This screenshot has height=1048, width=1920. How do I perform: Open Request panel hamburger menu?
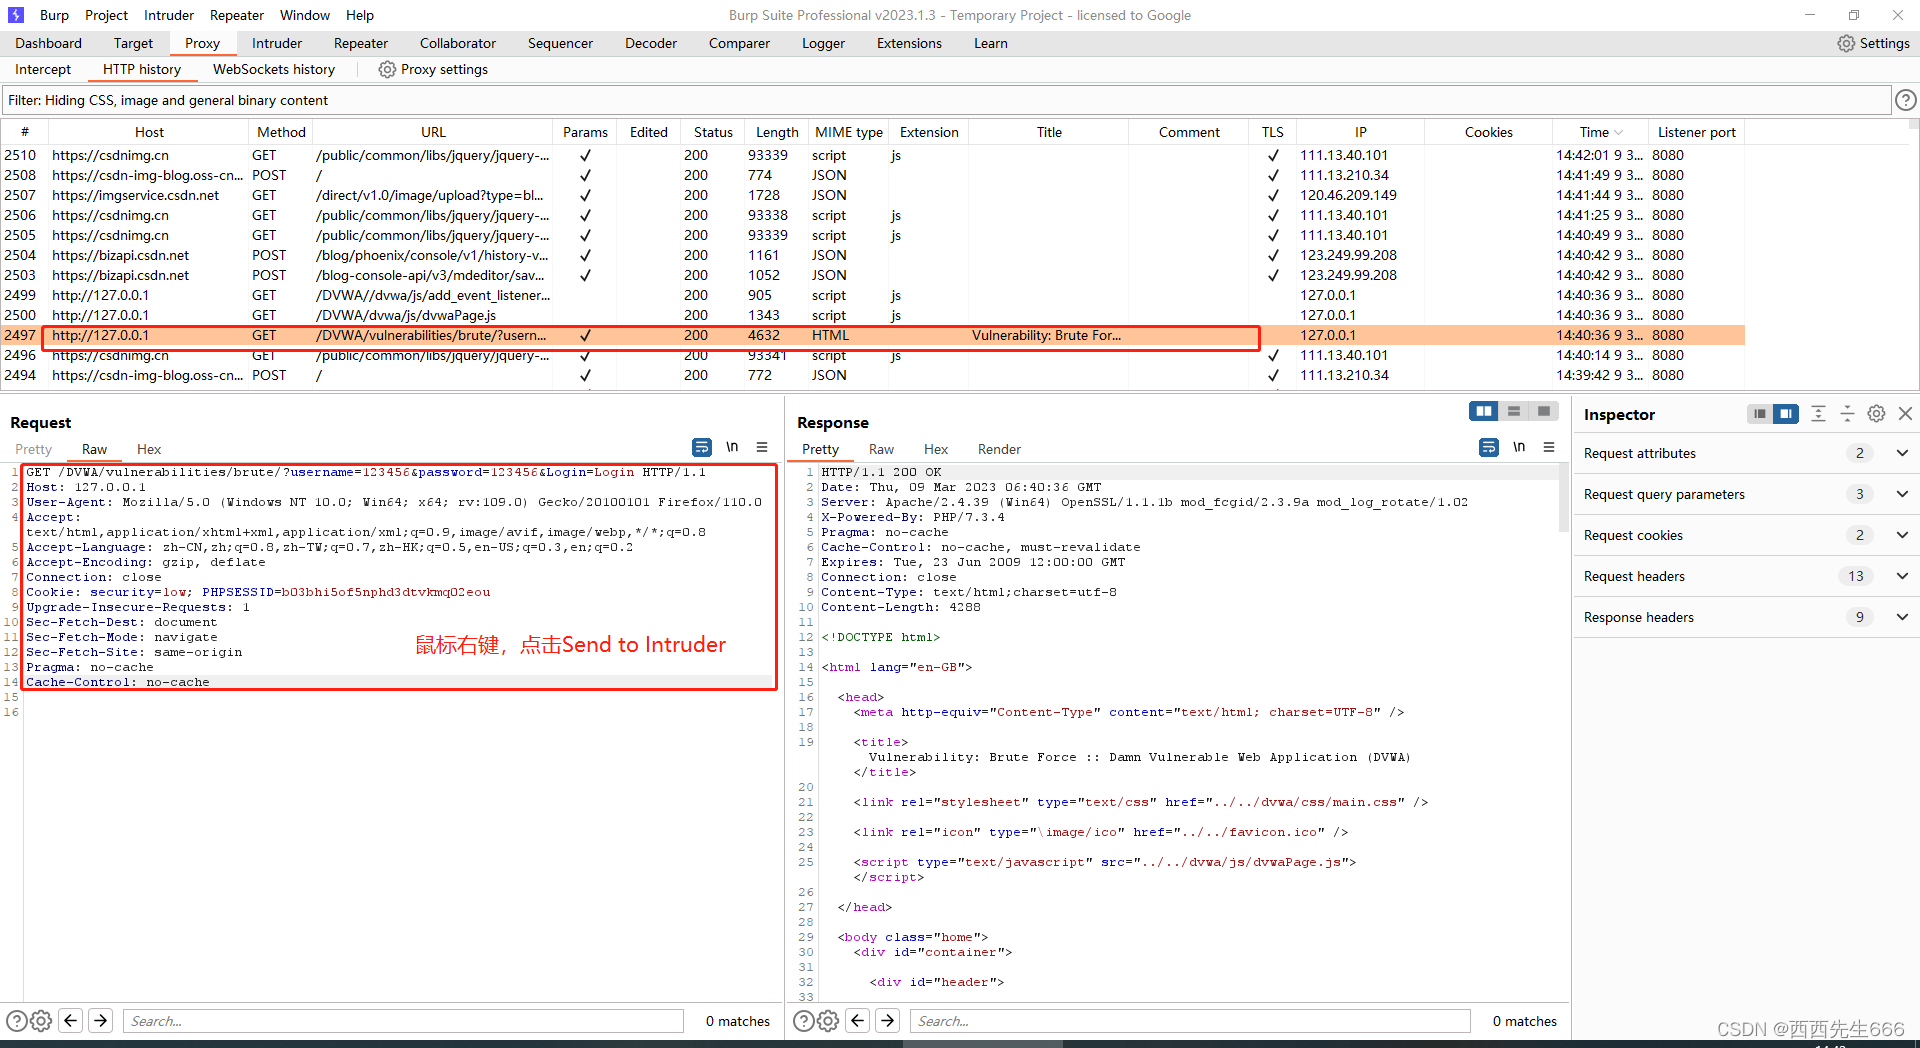click(x=762, y=447)
